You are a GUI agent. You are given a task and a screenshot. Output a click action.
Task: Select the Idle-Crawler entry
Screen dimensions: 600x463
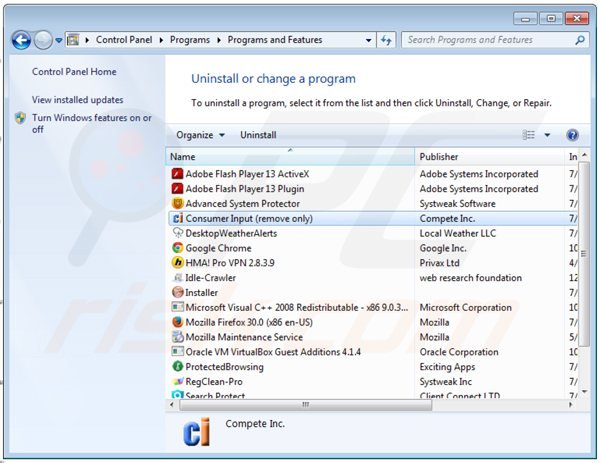373,277
